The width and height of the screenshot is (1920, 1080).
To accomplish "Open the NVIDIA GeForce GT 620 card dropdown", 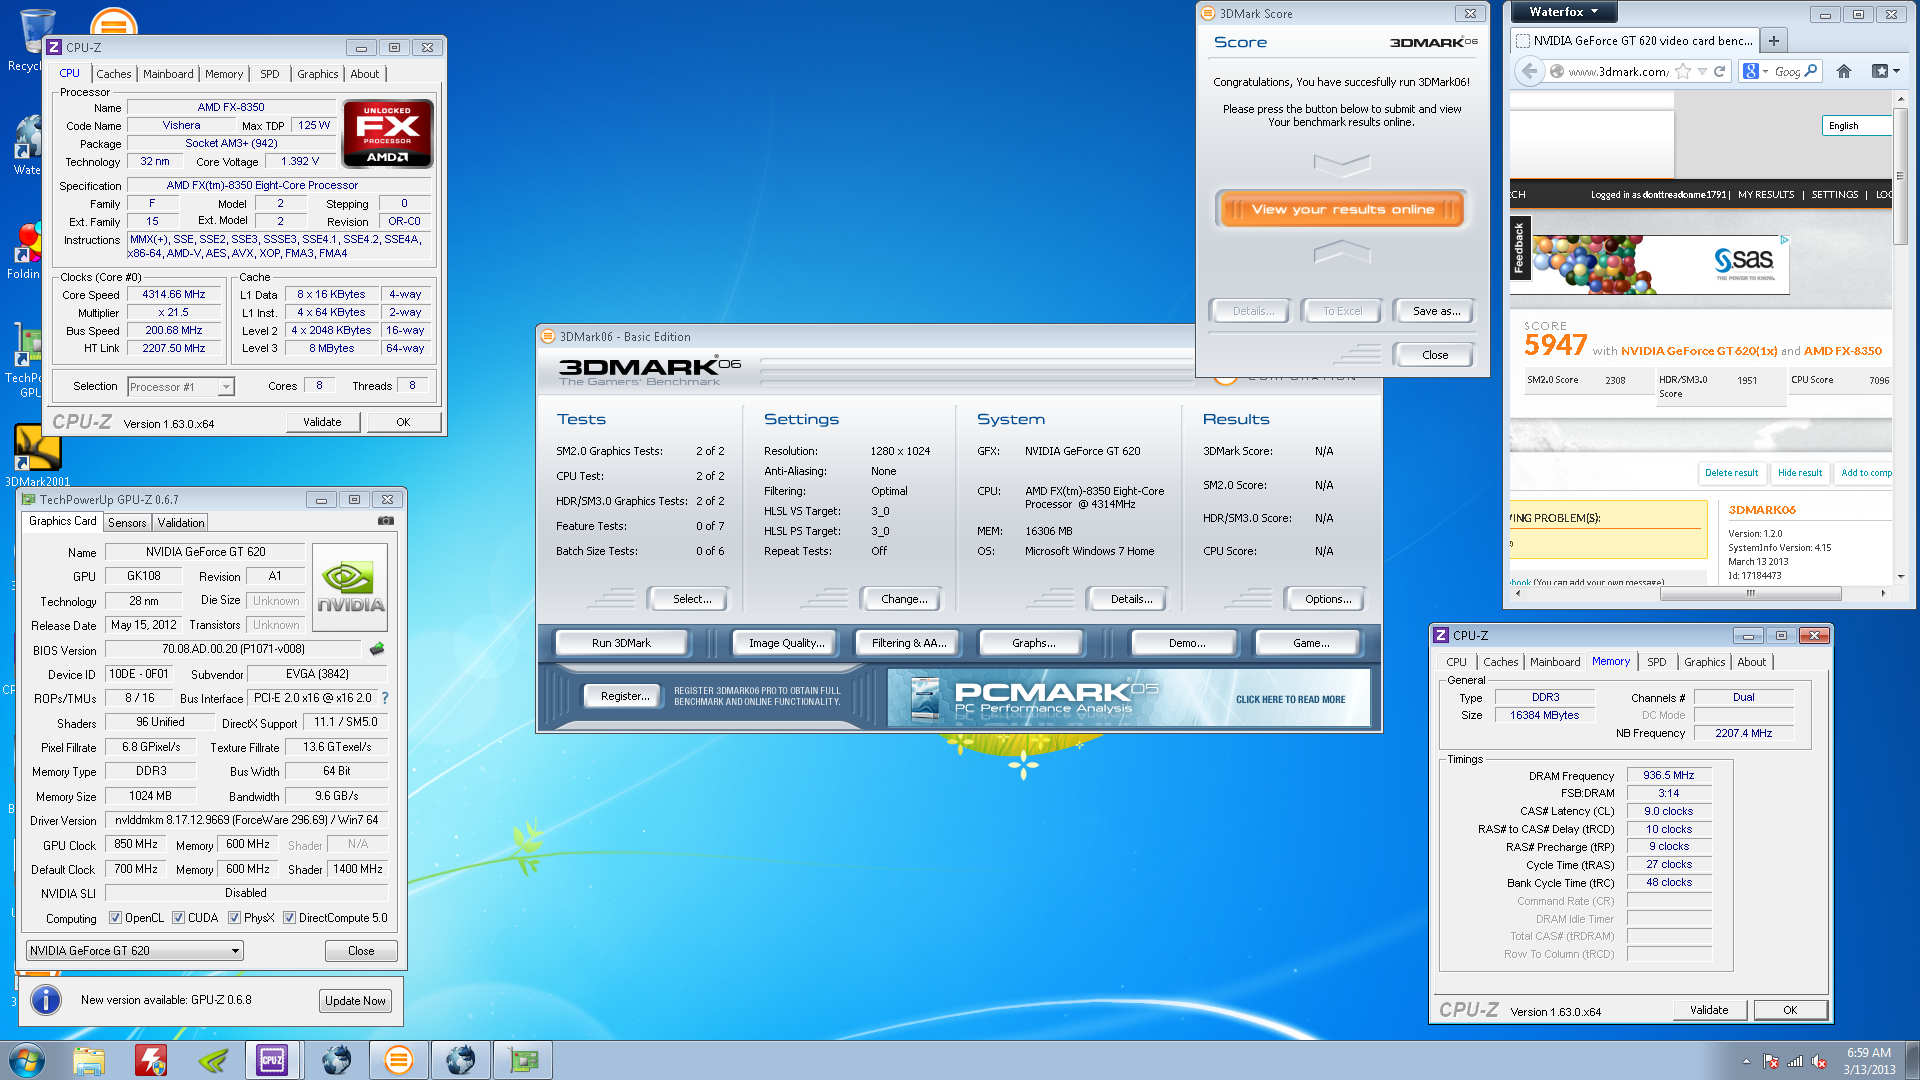I will (x=135, y=951).
